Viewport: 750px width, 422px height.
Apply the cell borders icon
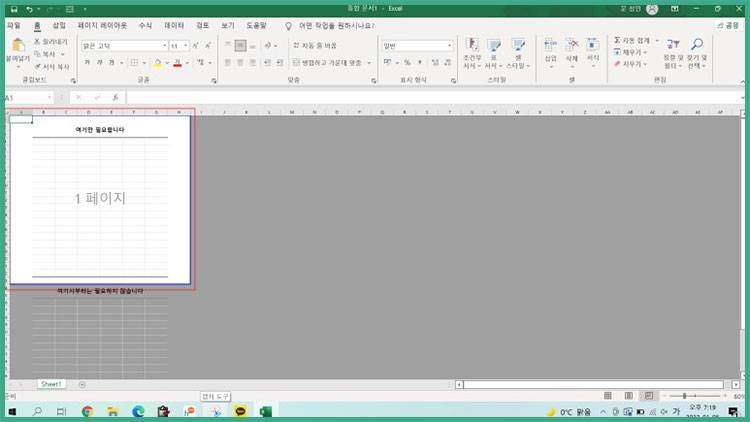(x=135, y=63)
